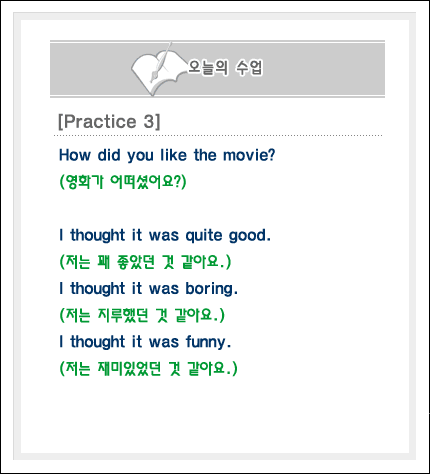
Task: Click the sentence How did you like the movie?
Action: (x=167, y=155)
